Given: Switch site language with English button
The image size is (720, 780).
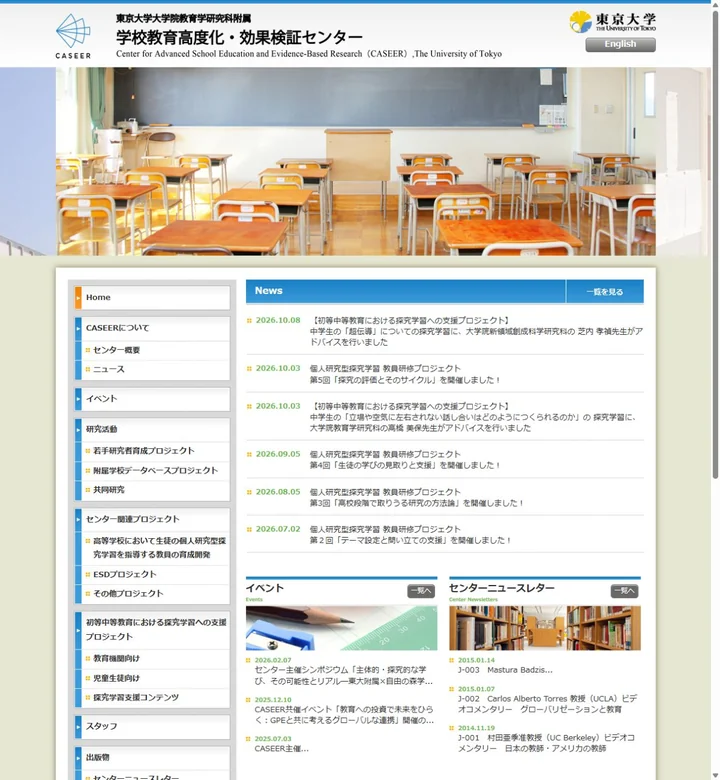Looking at the screenshot, I should [620, 44].
